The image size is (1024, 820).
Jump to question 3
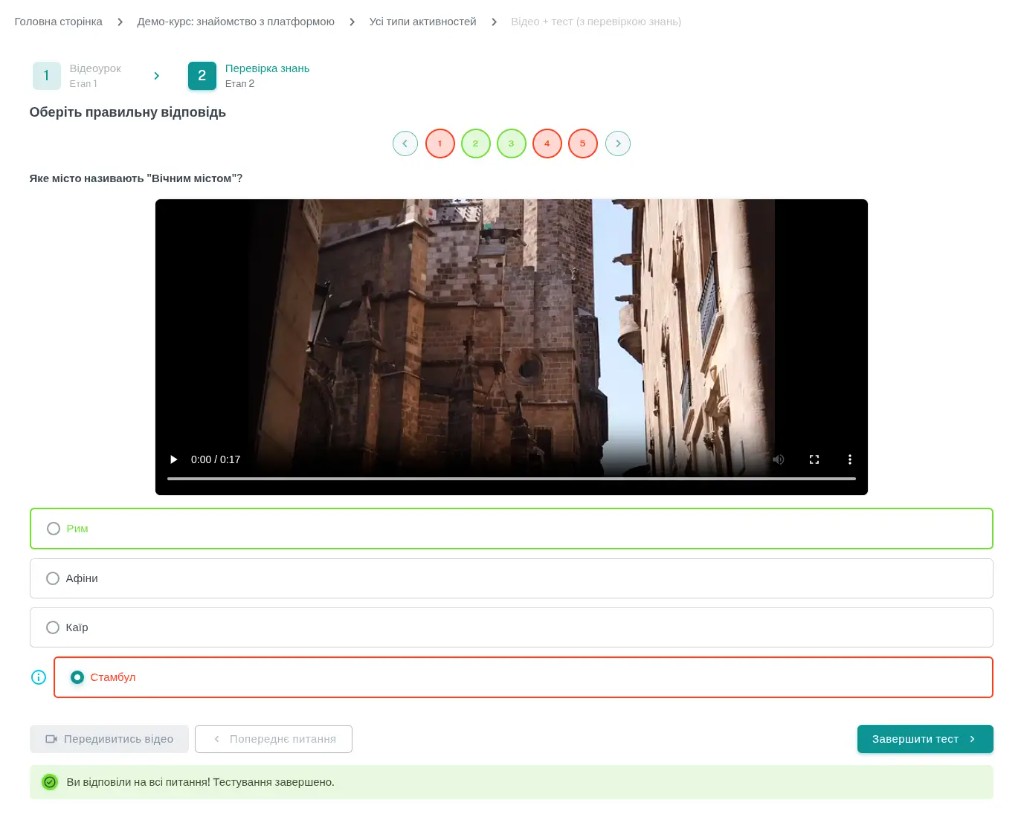pos(511,144)
